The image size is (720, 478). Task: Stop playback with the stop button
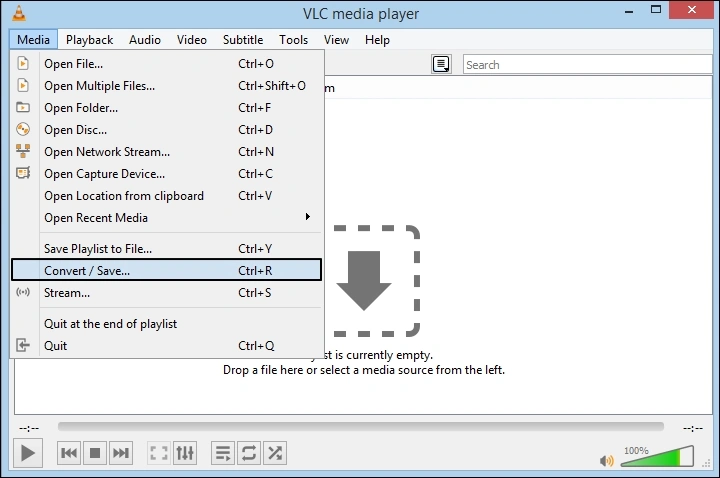(95, 453)
